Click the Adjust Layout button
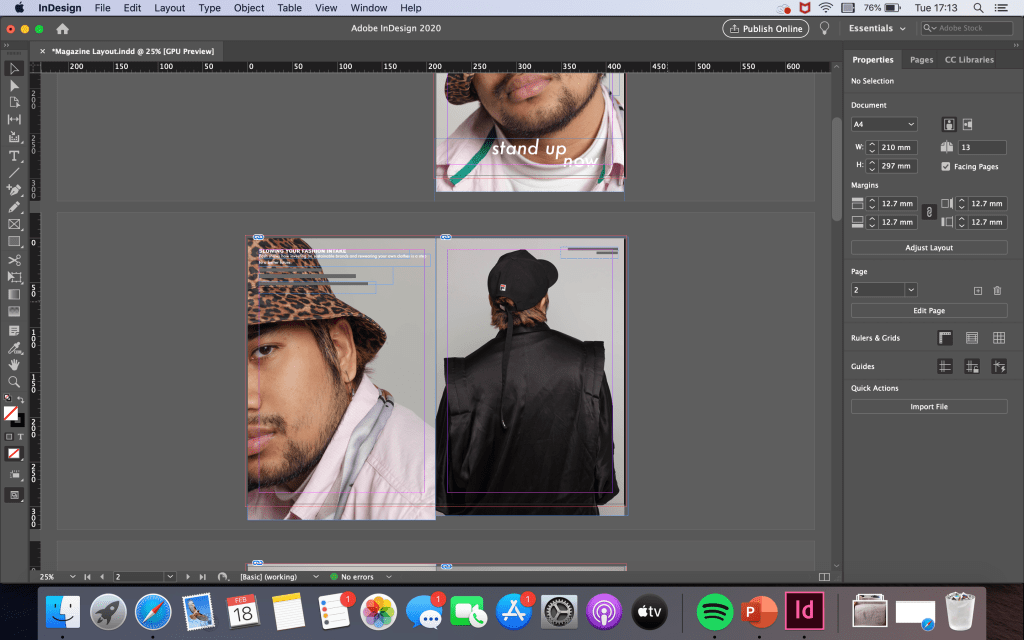This screenshot has width=1024, height=640. (x=929, y=247)
